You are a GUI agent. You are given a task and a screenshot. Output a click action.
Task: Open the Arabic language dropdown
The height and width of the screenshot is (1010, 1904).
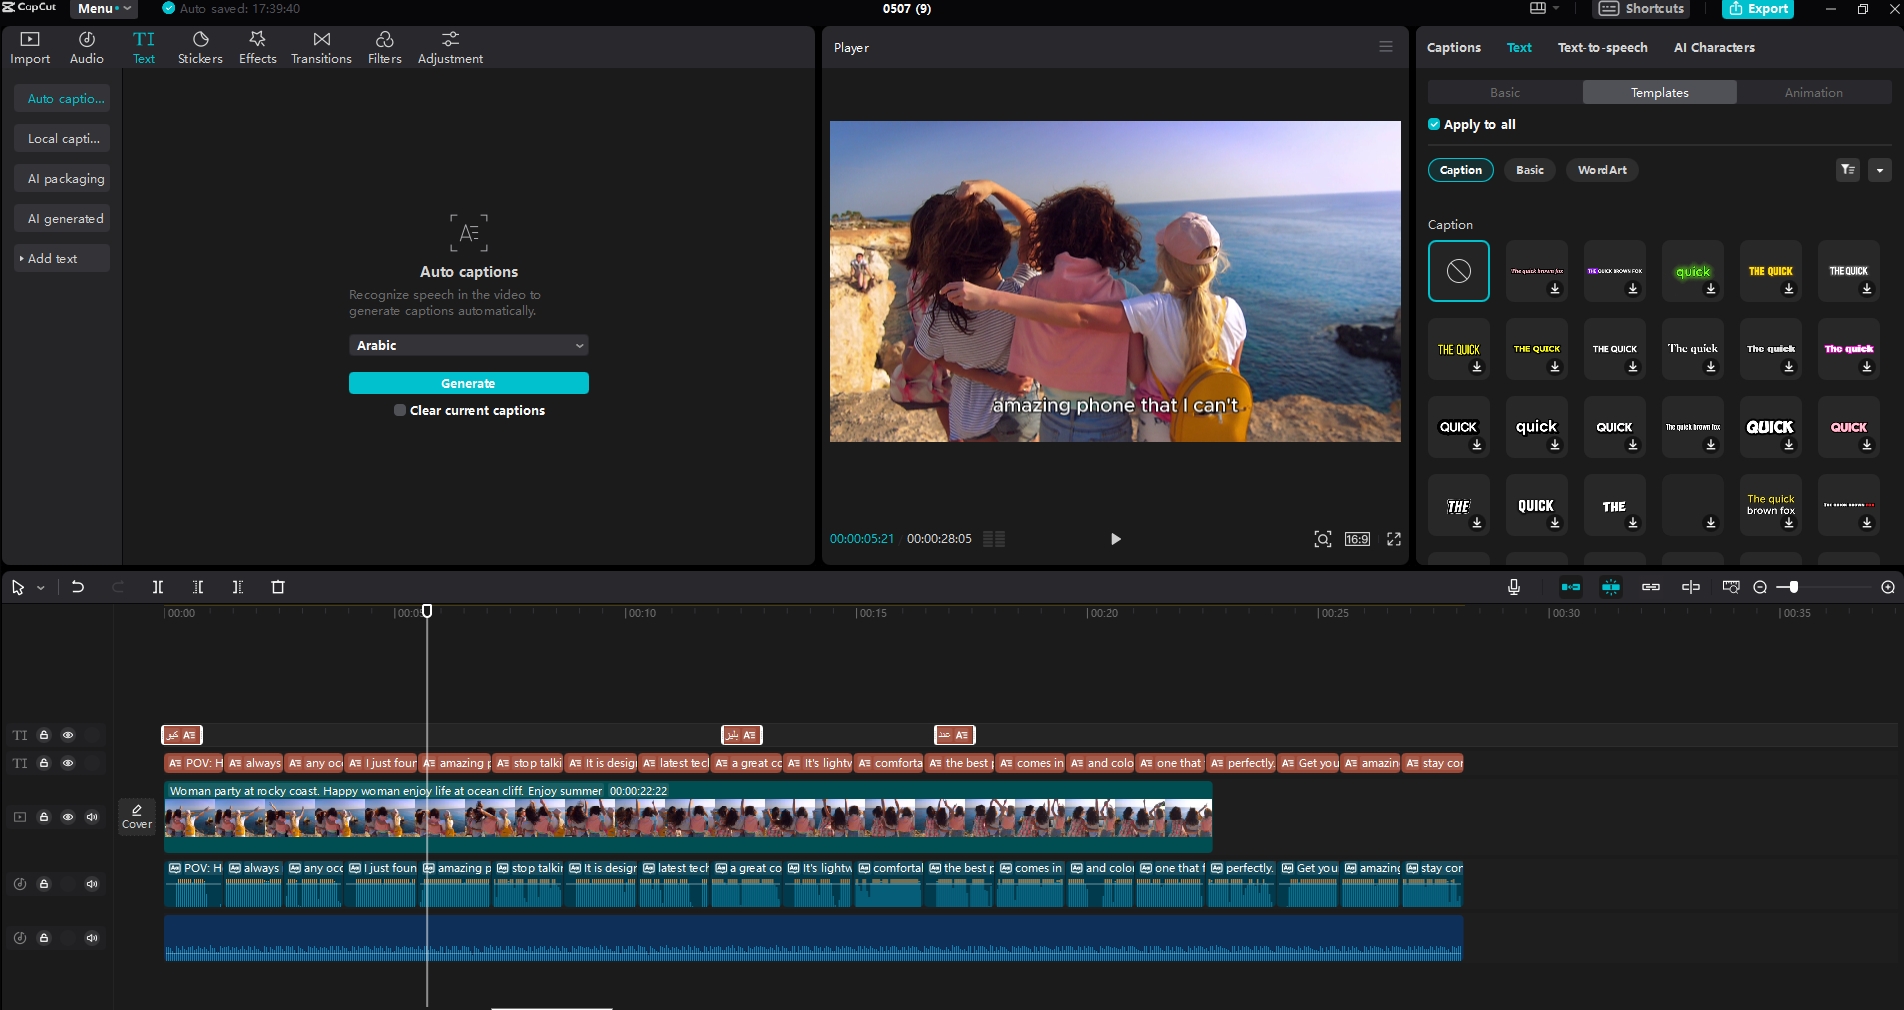tap(467, 345)
